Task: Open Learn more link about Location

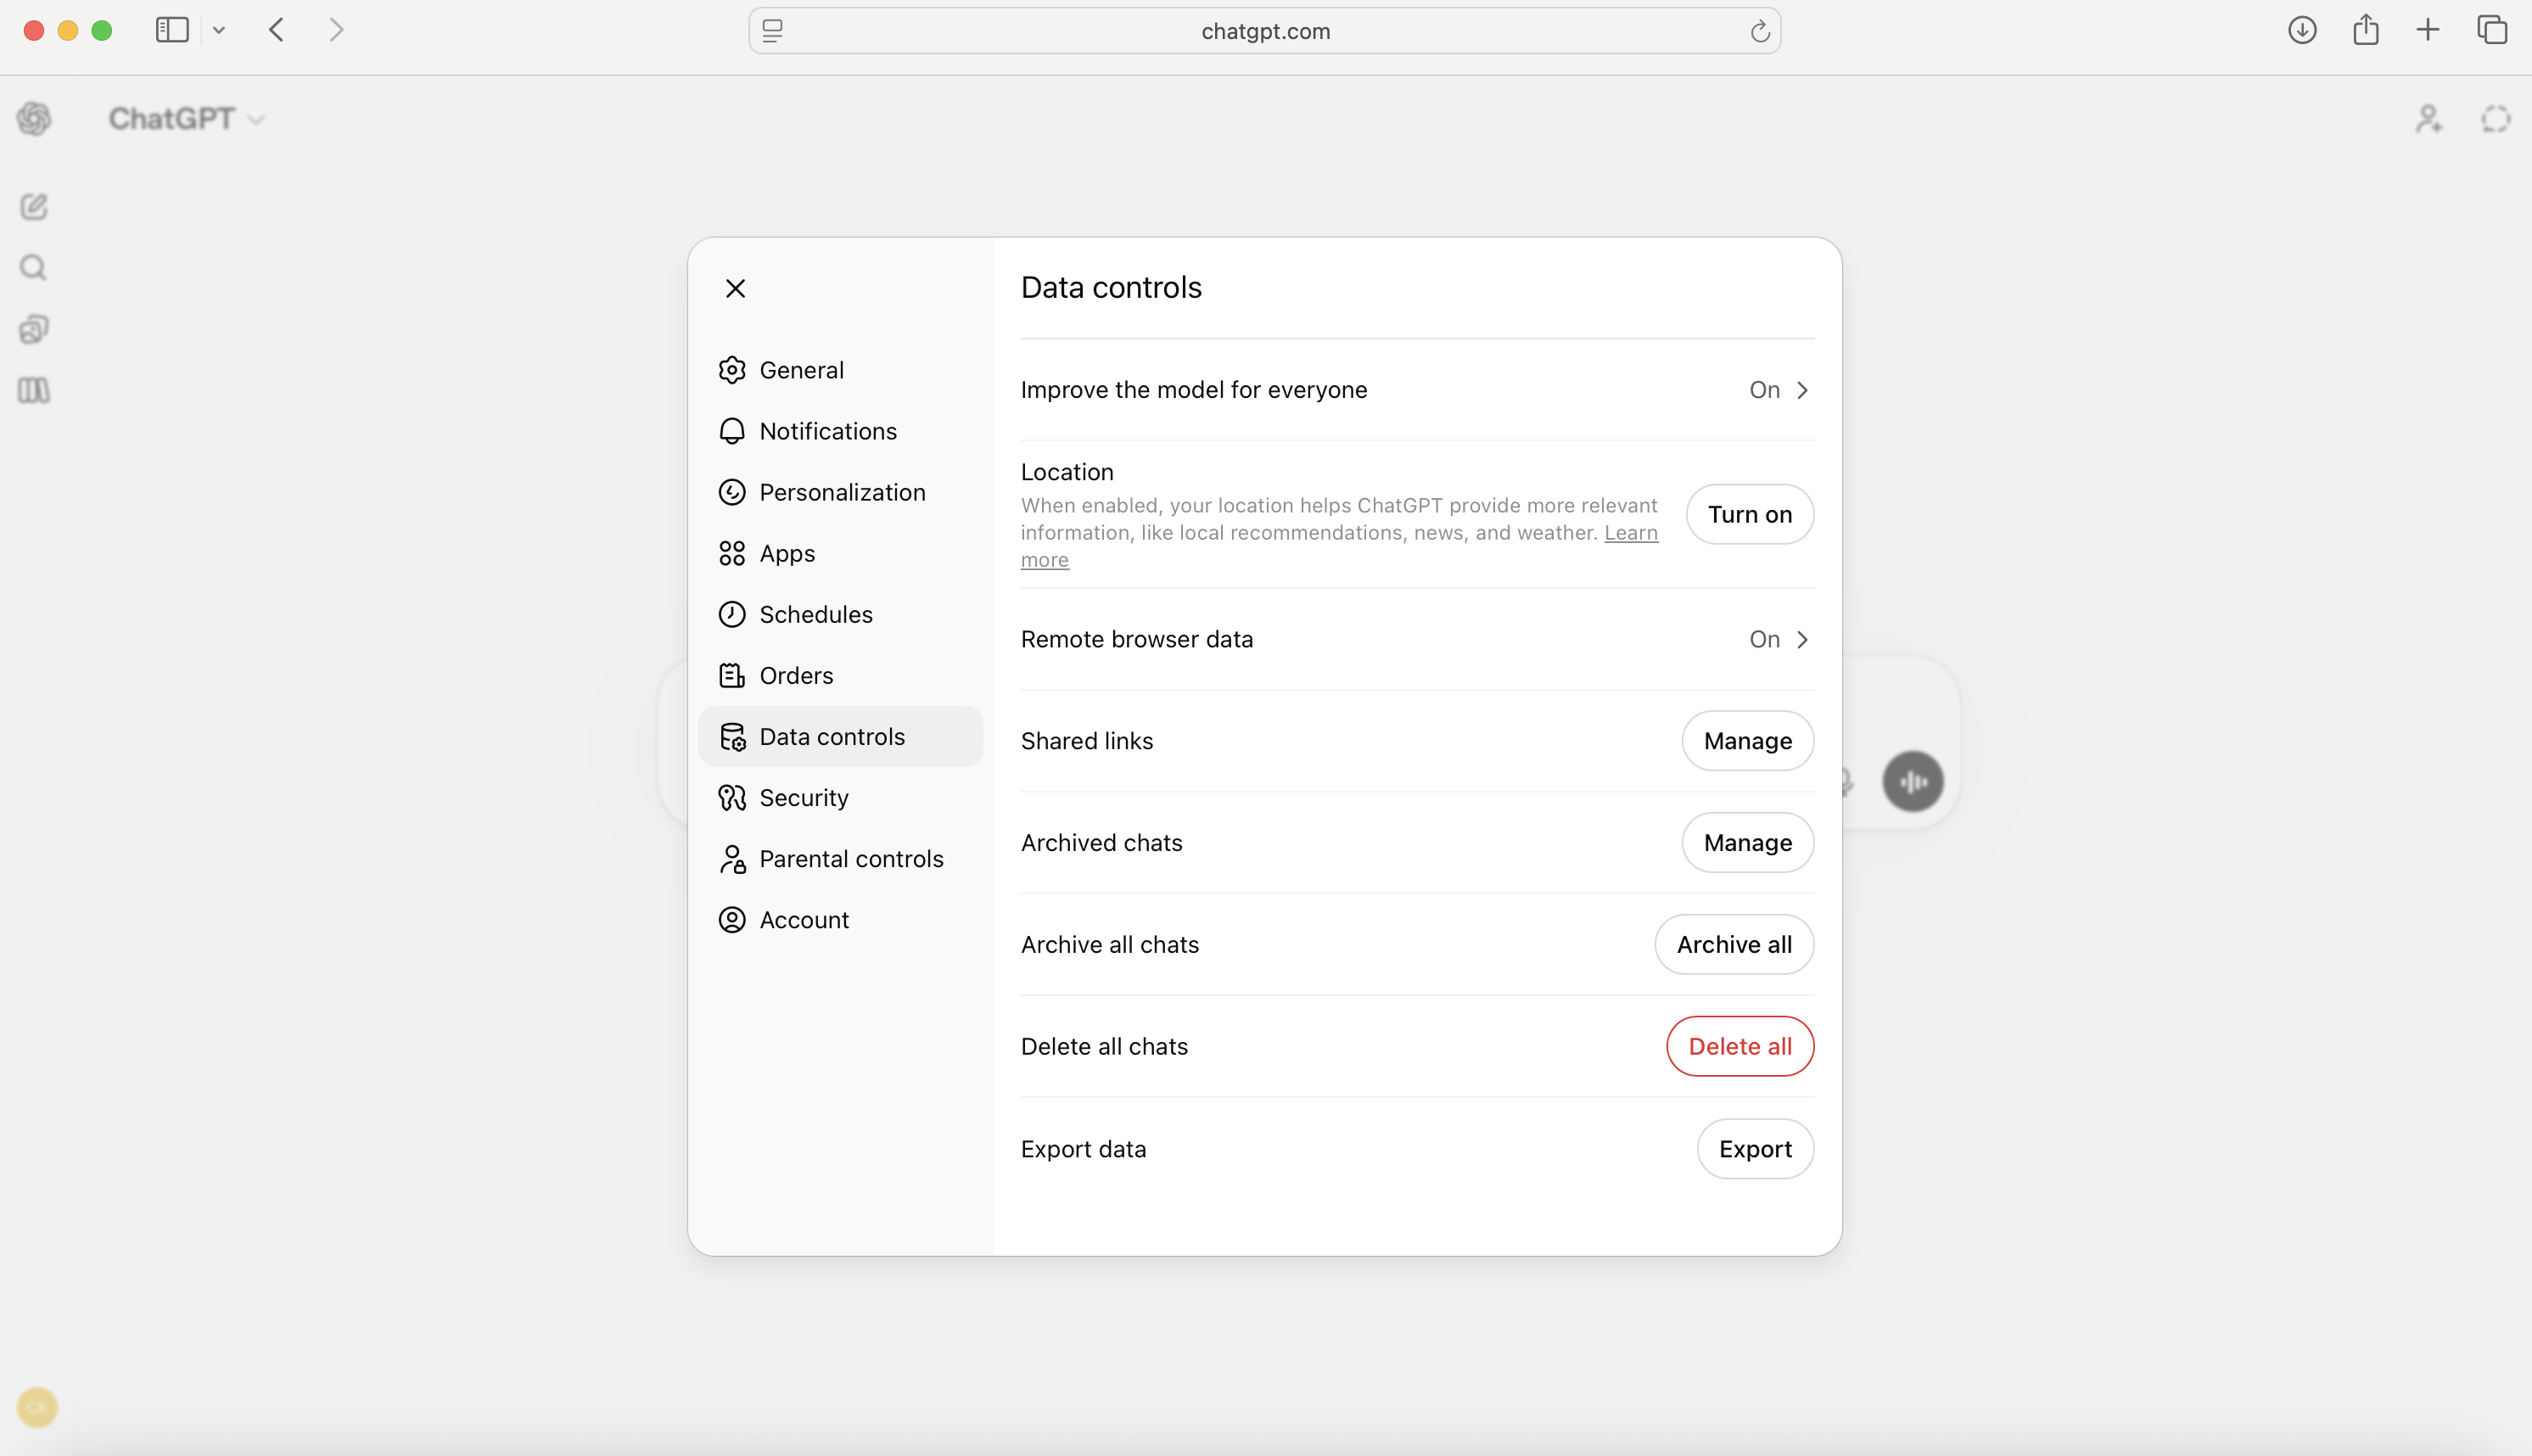Action: 1630,533
